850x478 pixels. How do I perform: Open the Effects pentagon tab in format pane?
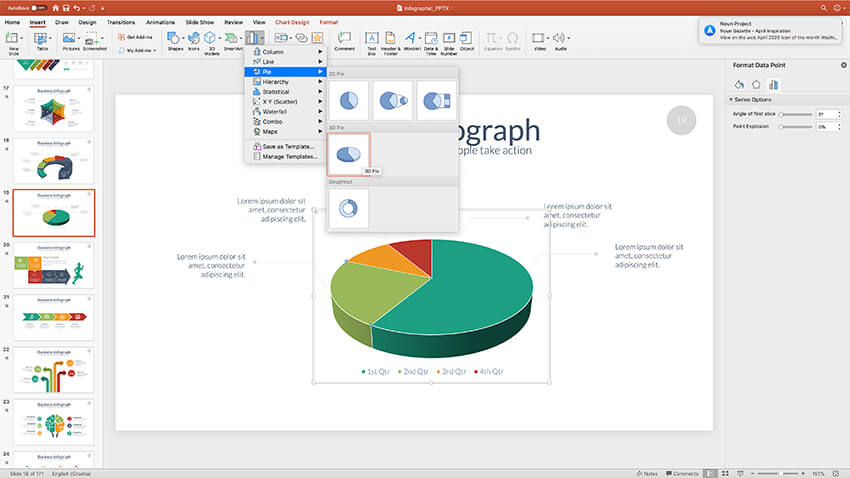tap(756, 84)
